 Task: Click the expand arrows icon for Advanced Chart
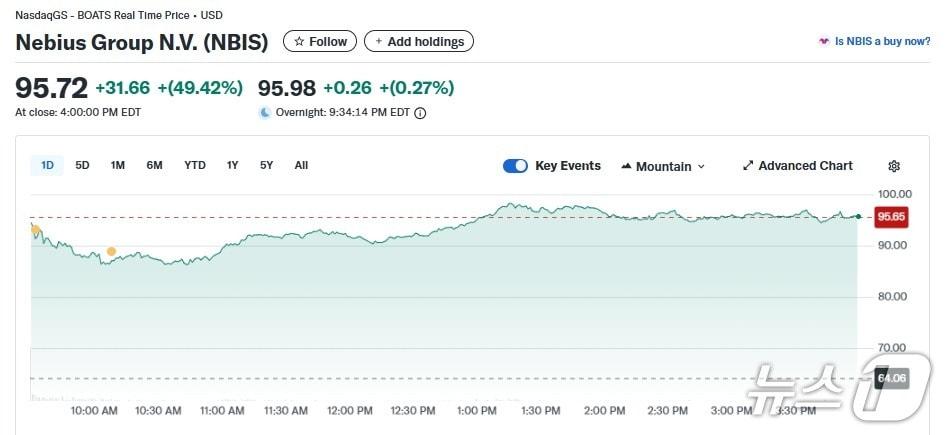point(747,166)
